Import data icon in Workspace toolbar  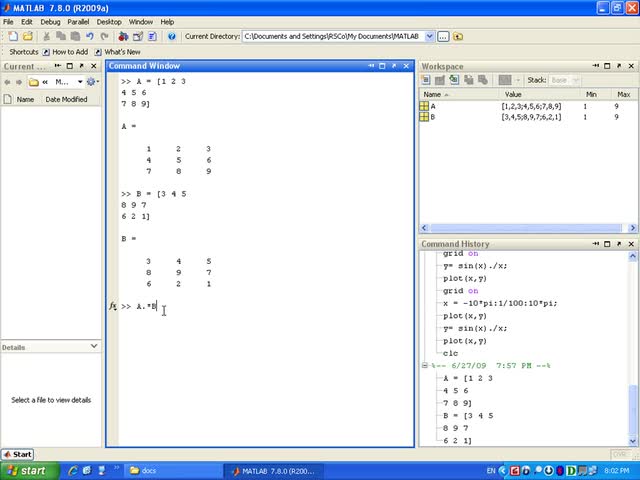454,80
